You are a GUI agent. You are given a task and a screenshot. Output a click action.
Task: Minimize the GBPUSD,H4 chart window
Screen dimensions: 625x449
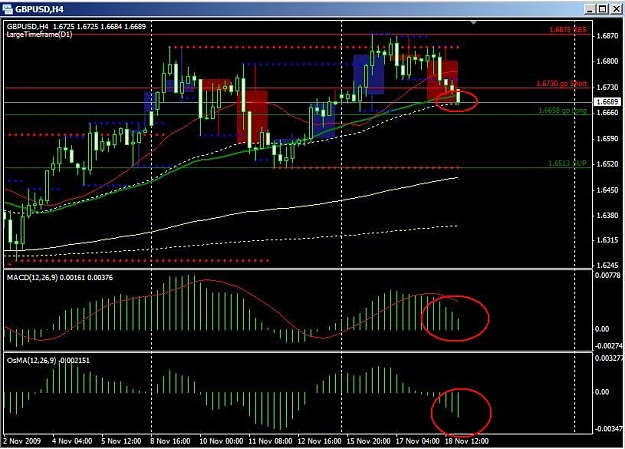[591, 9]
